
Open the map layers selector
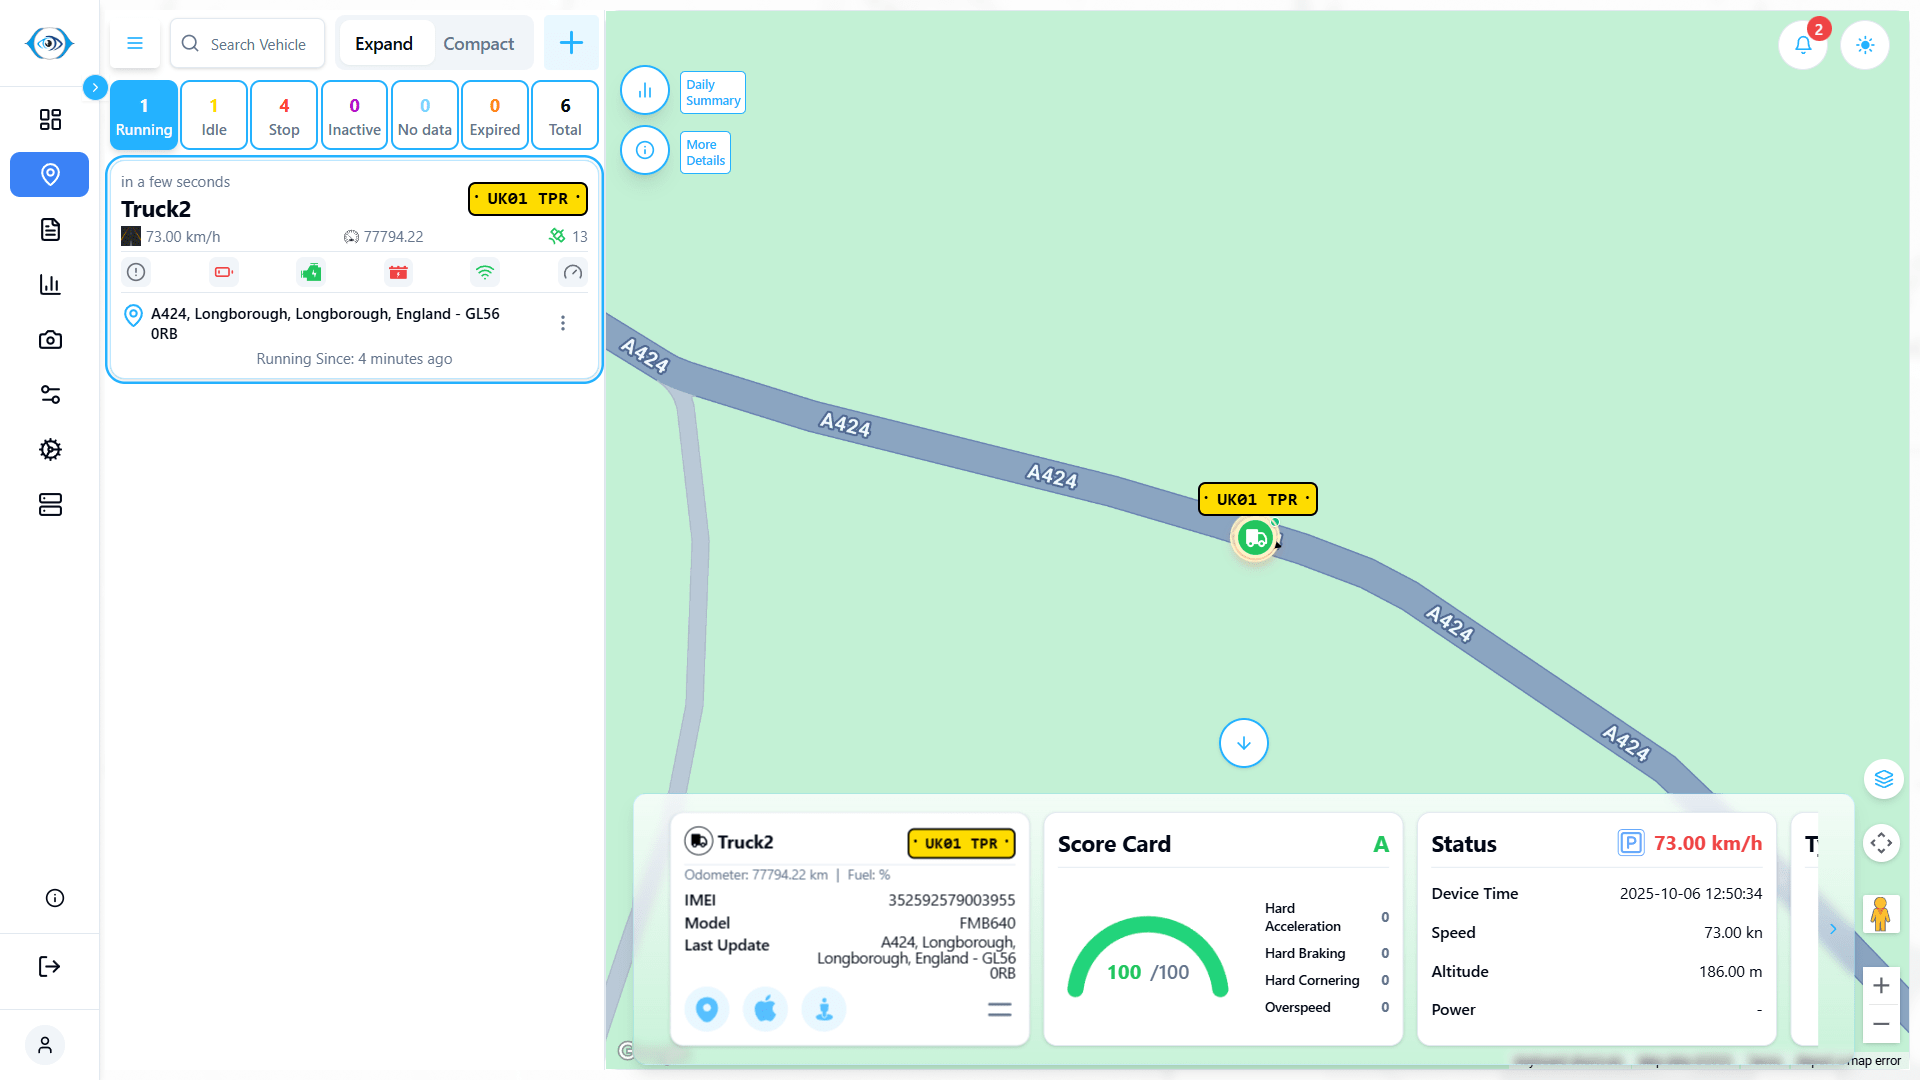(1883, 779)
